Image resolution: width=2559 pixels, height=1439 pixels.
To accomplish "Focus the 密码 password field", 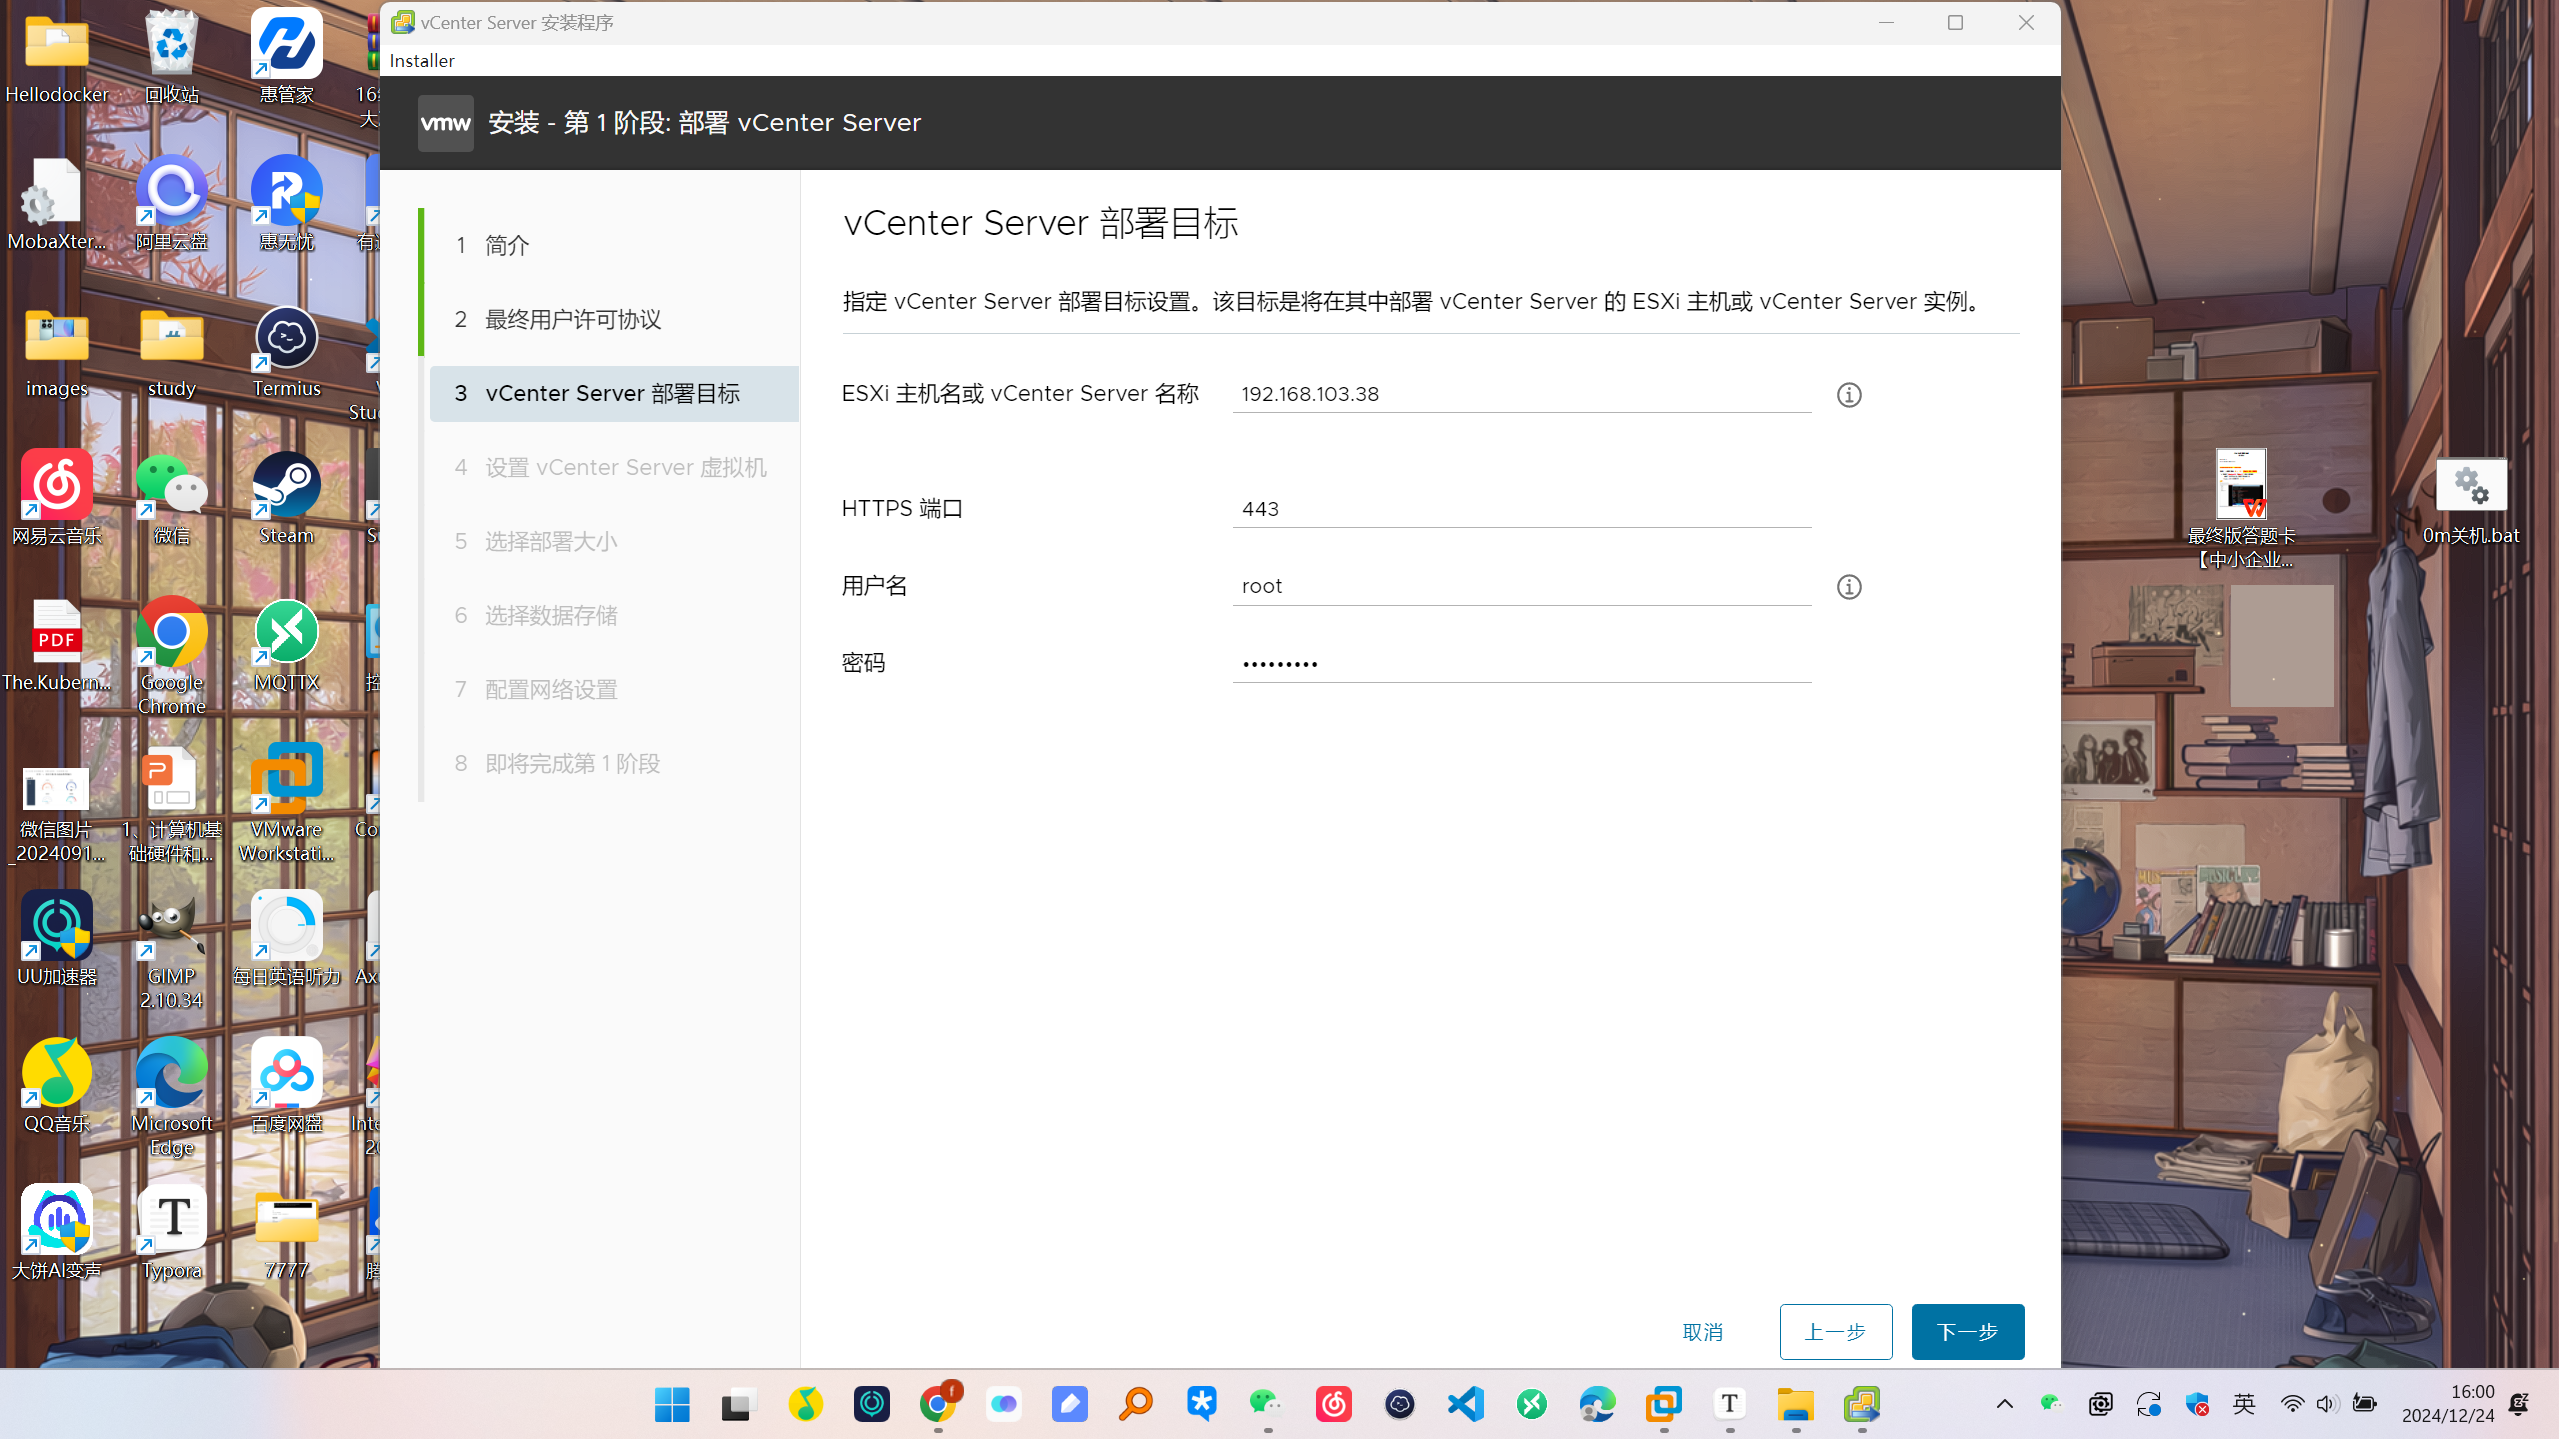I will click(1521, 663).
